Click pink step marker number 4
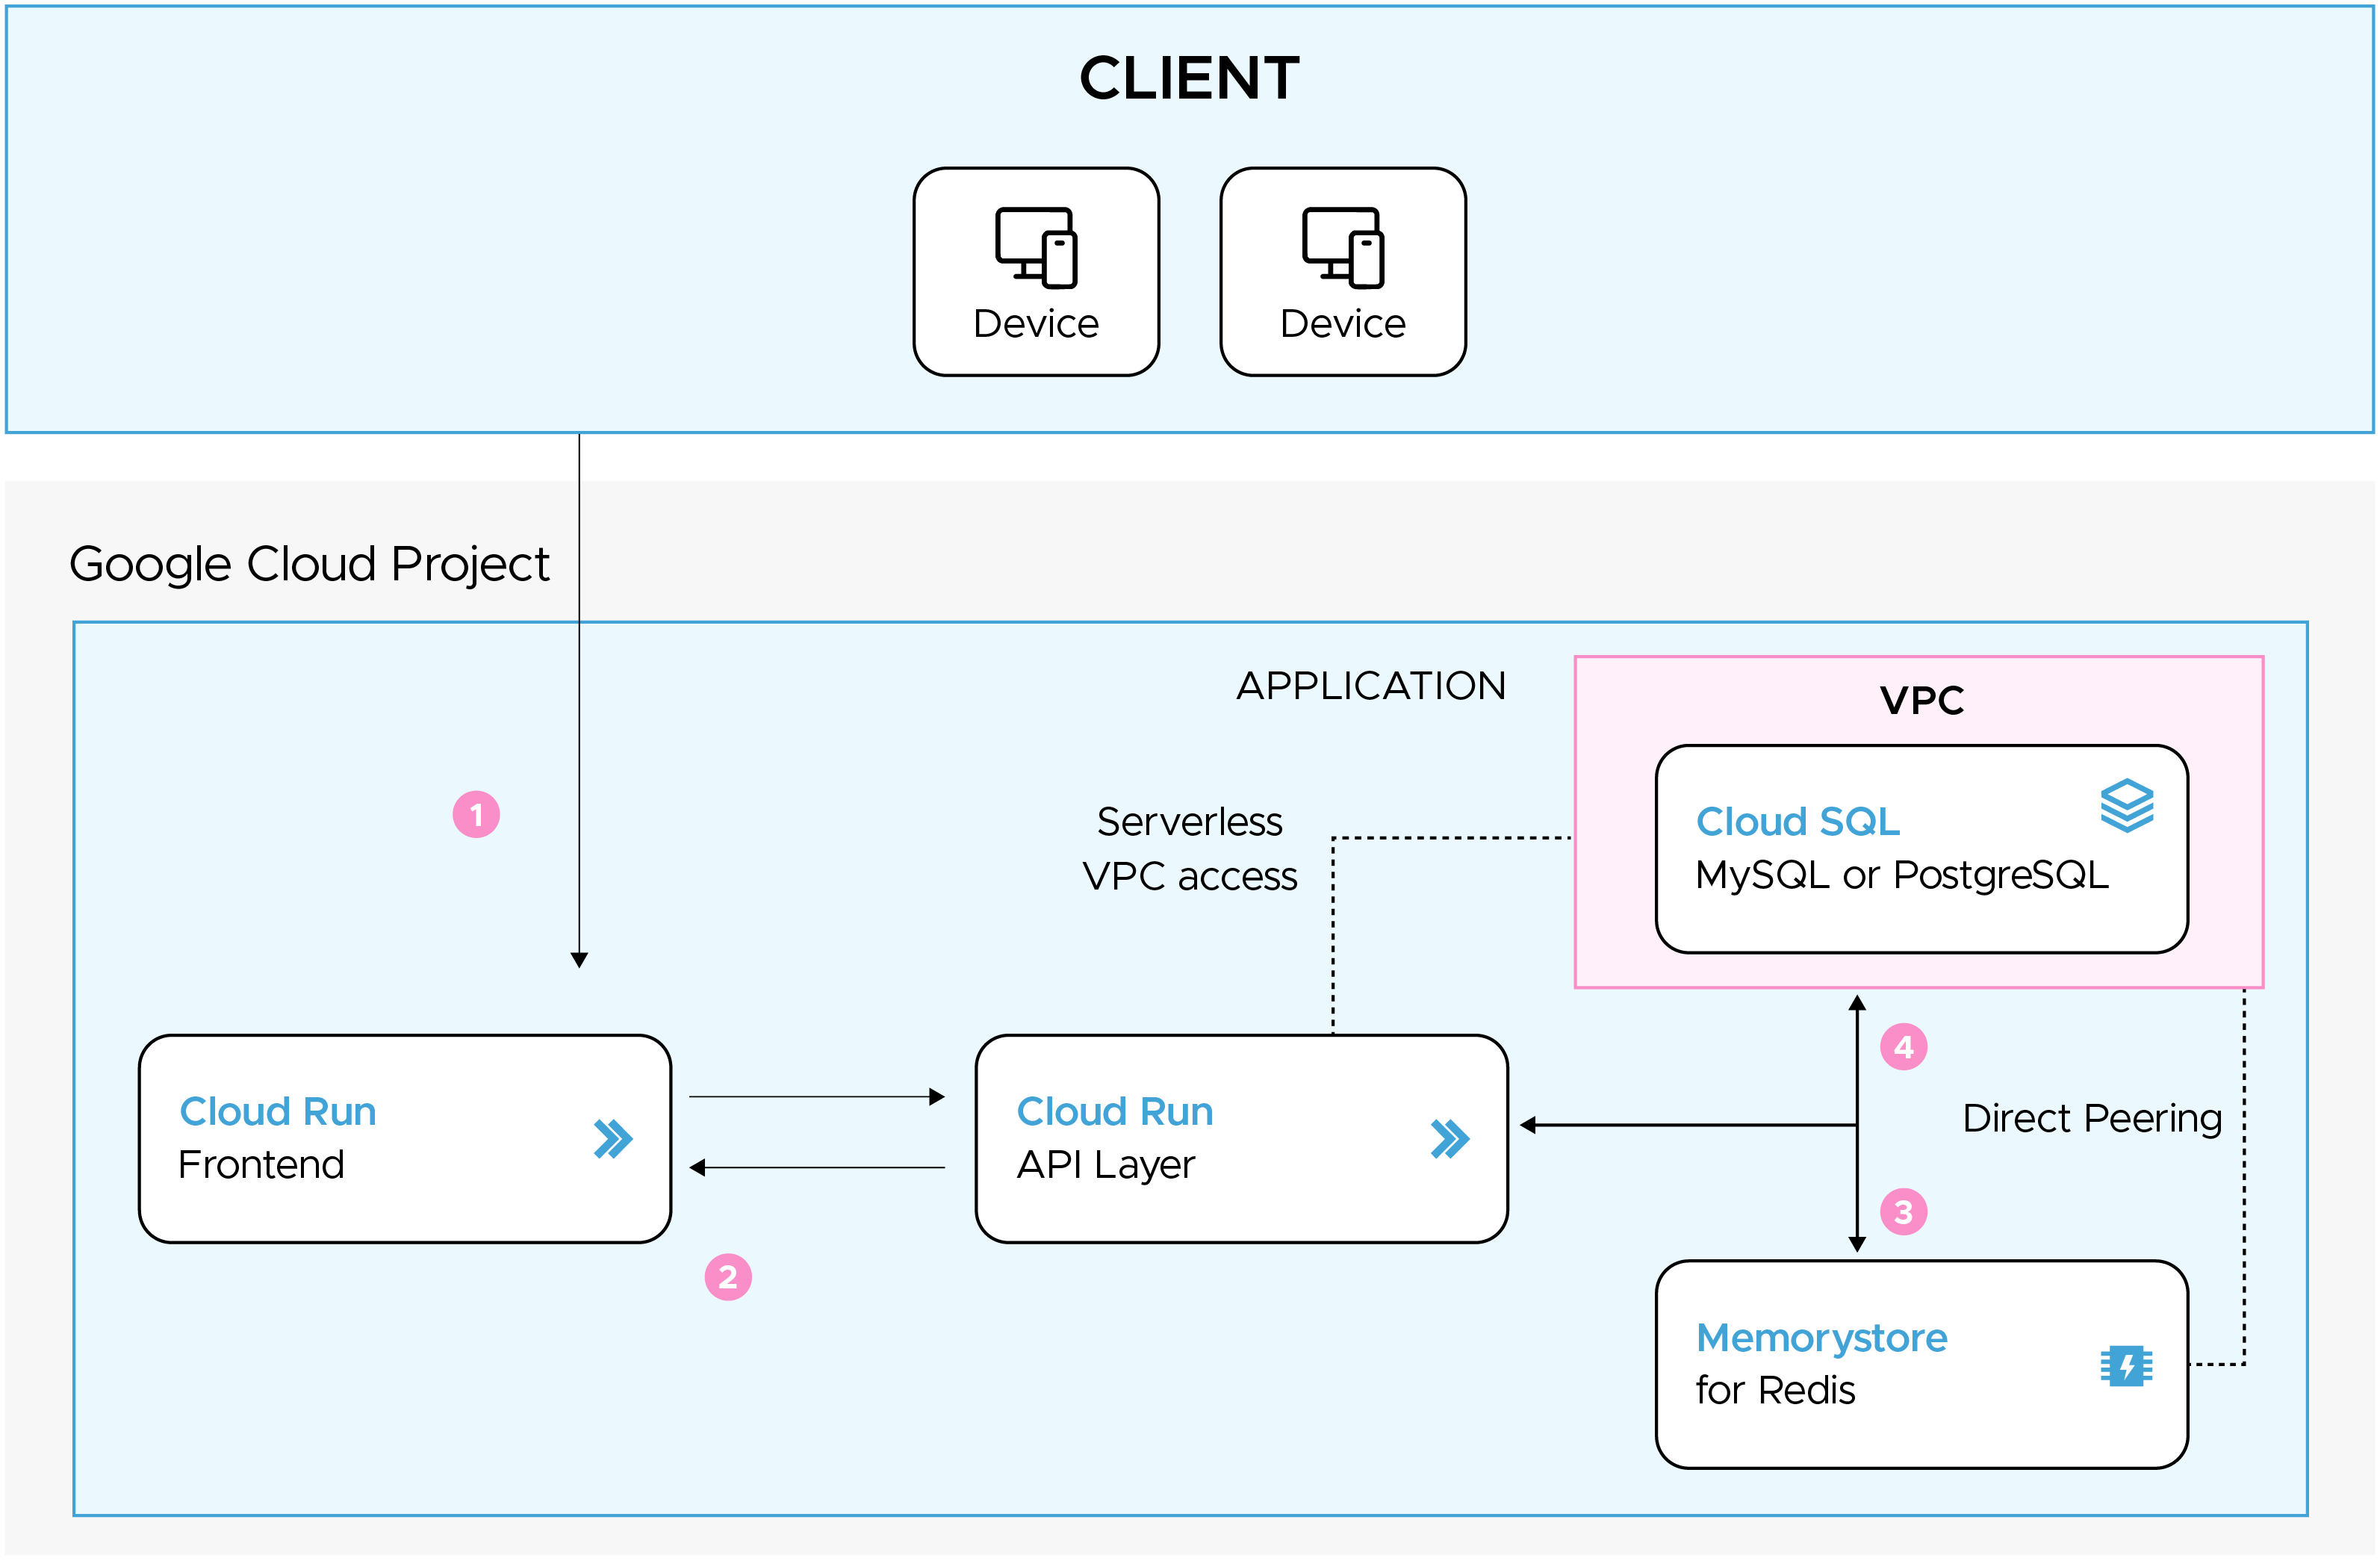 tap(1903, 1046)
